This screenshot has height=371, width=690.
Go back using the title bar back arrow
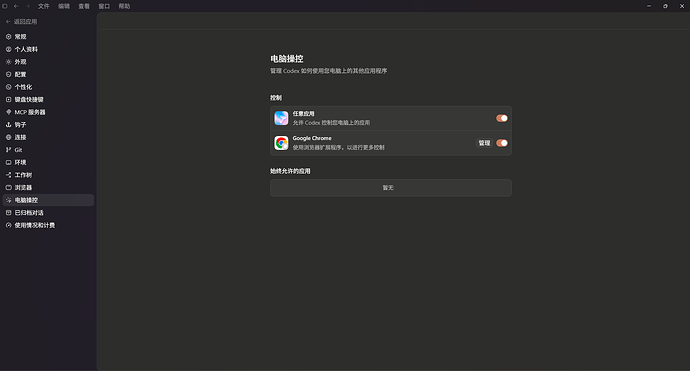(x=16, y=6)
